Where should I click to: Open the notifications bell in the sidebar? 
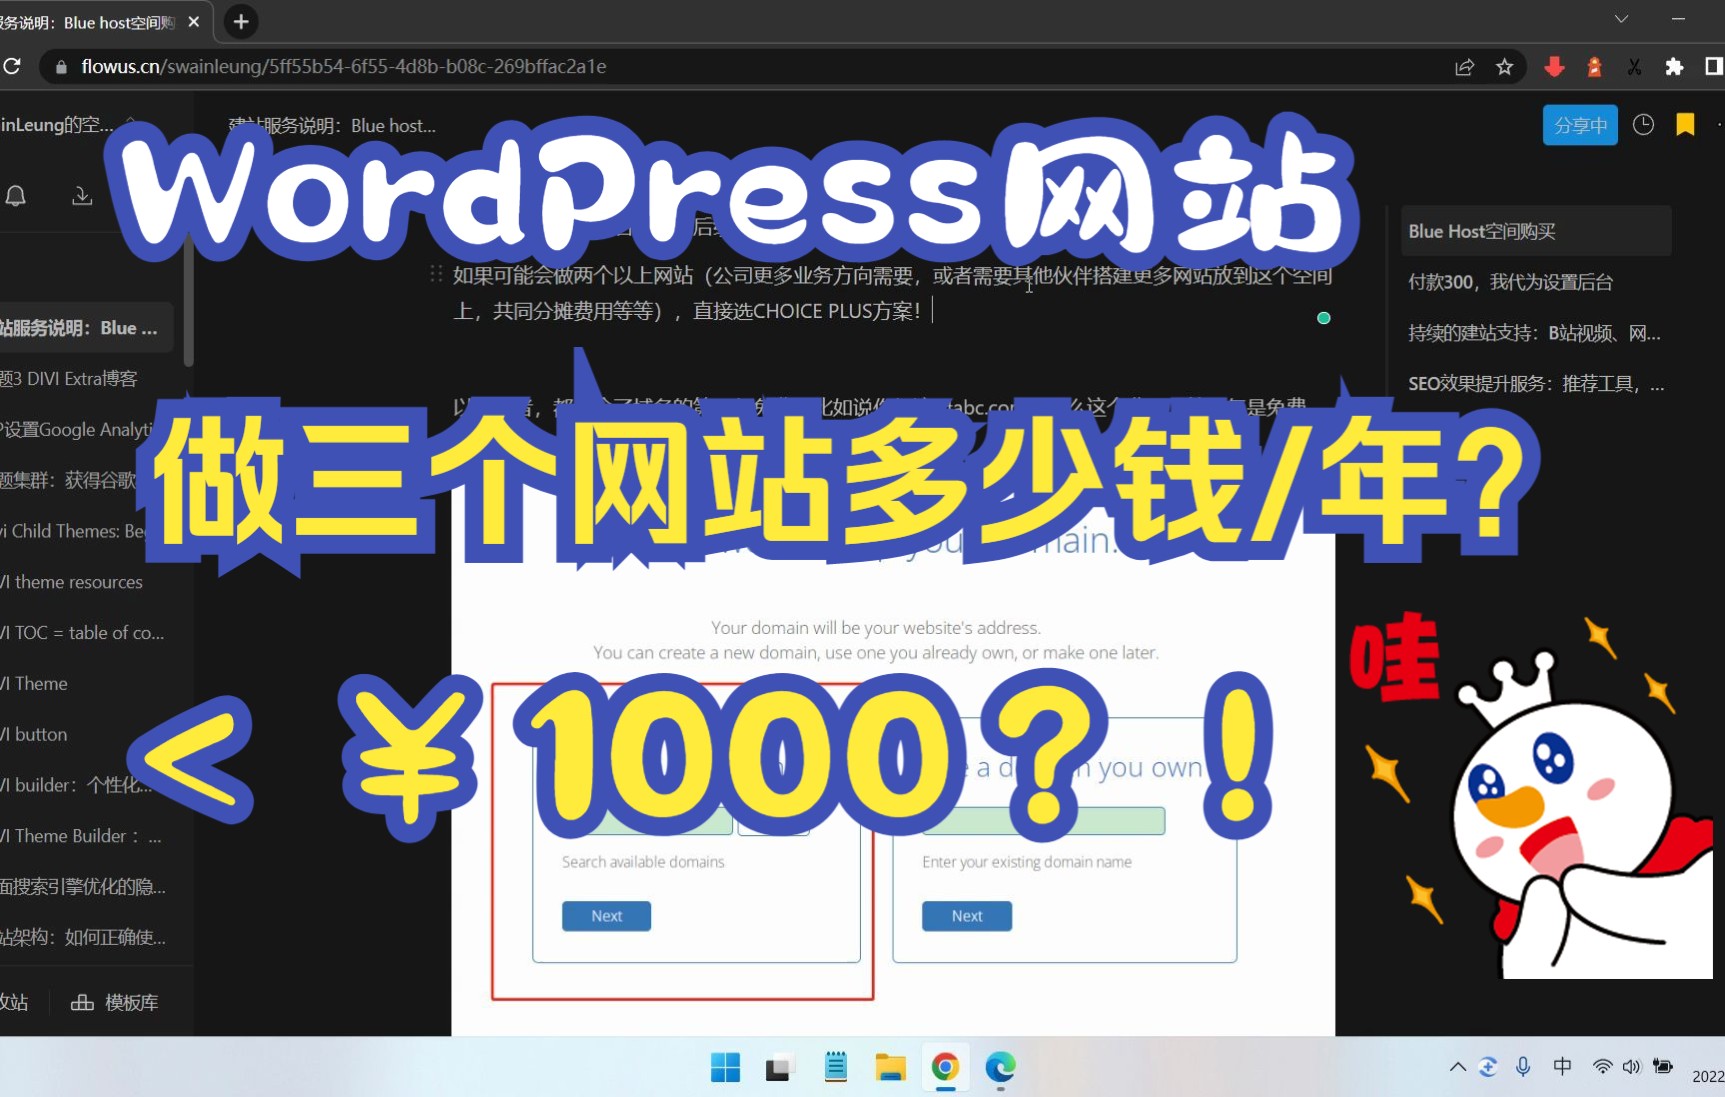(16, 196)
